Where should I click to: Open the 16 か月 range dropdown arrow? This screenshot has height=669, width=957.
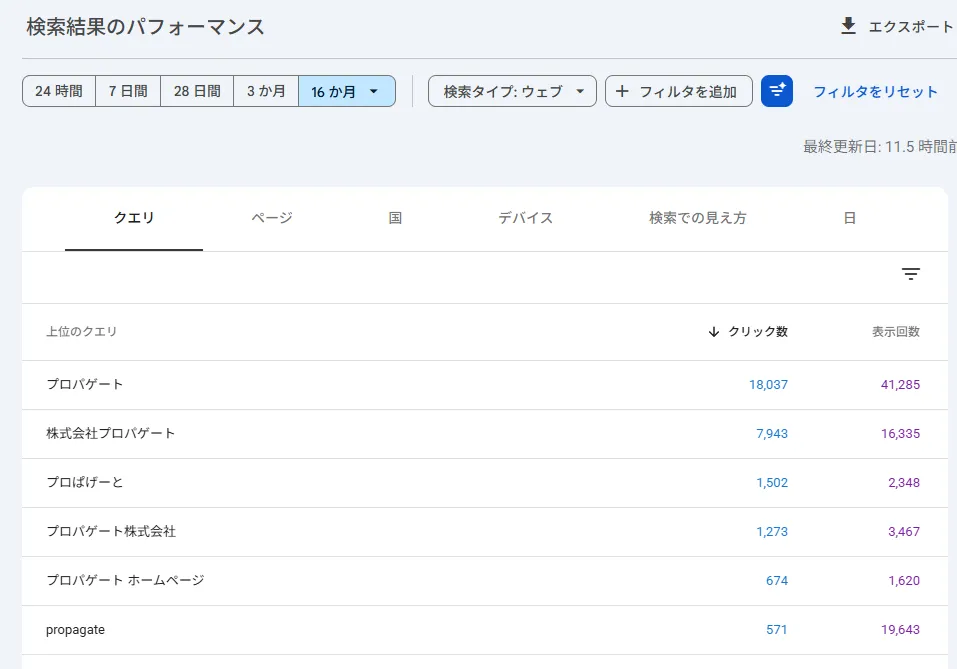(x=374, y=91)
